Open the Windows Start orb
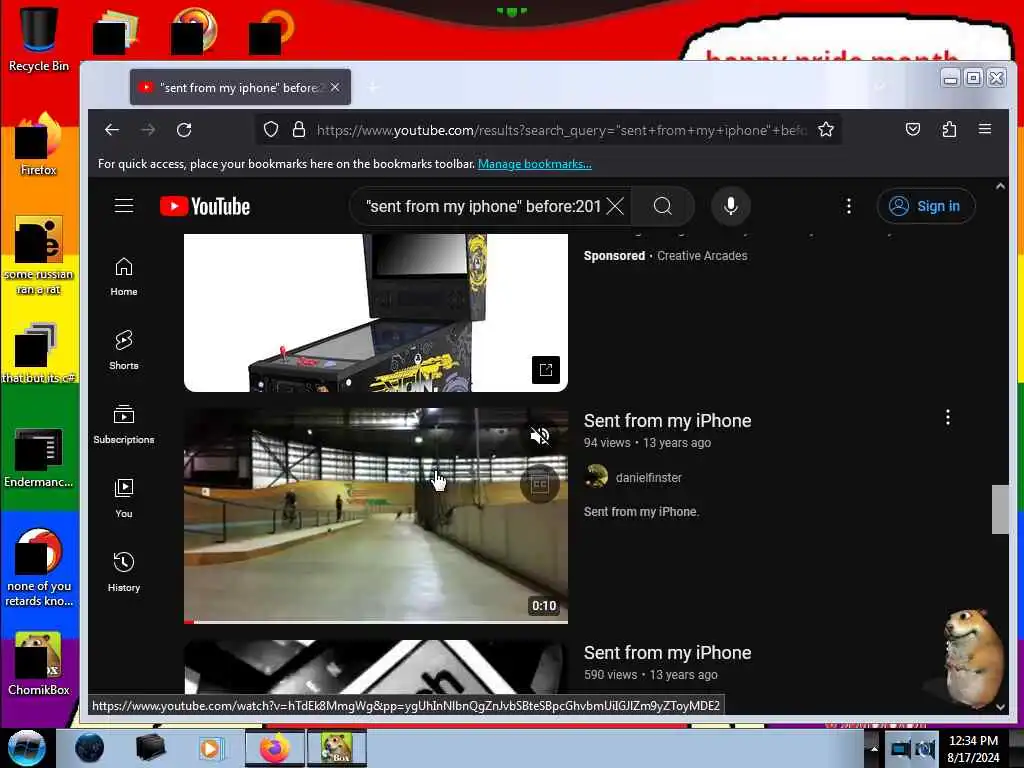1024x768 pixels. coord(26,748)
